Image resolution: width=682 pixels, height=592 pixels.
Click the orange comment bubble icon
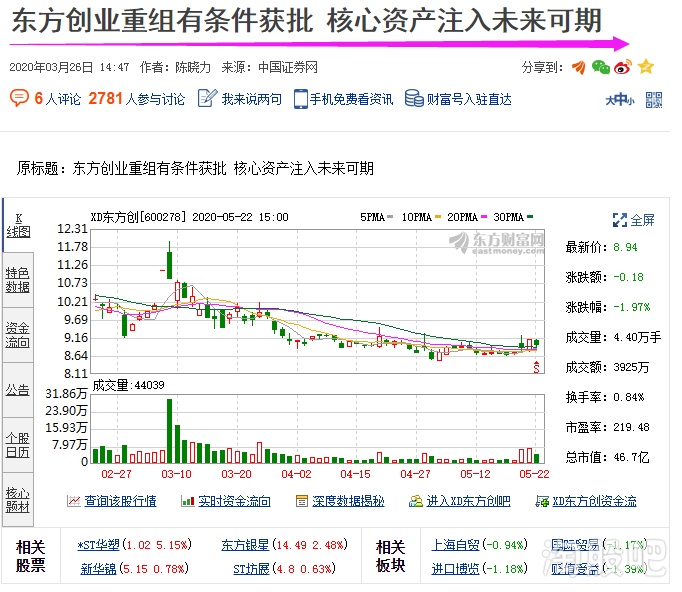click(x=19, y=98)
